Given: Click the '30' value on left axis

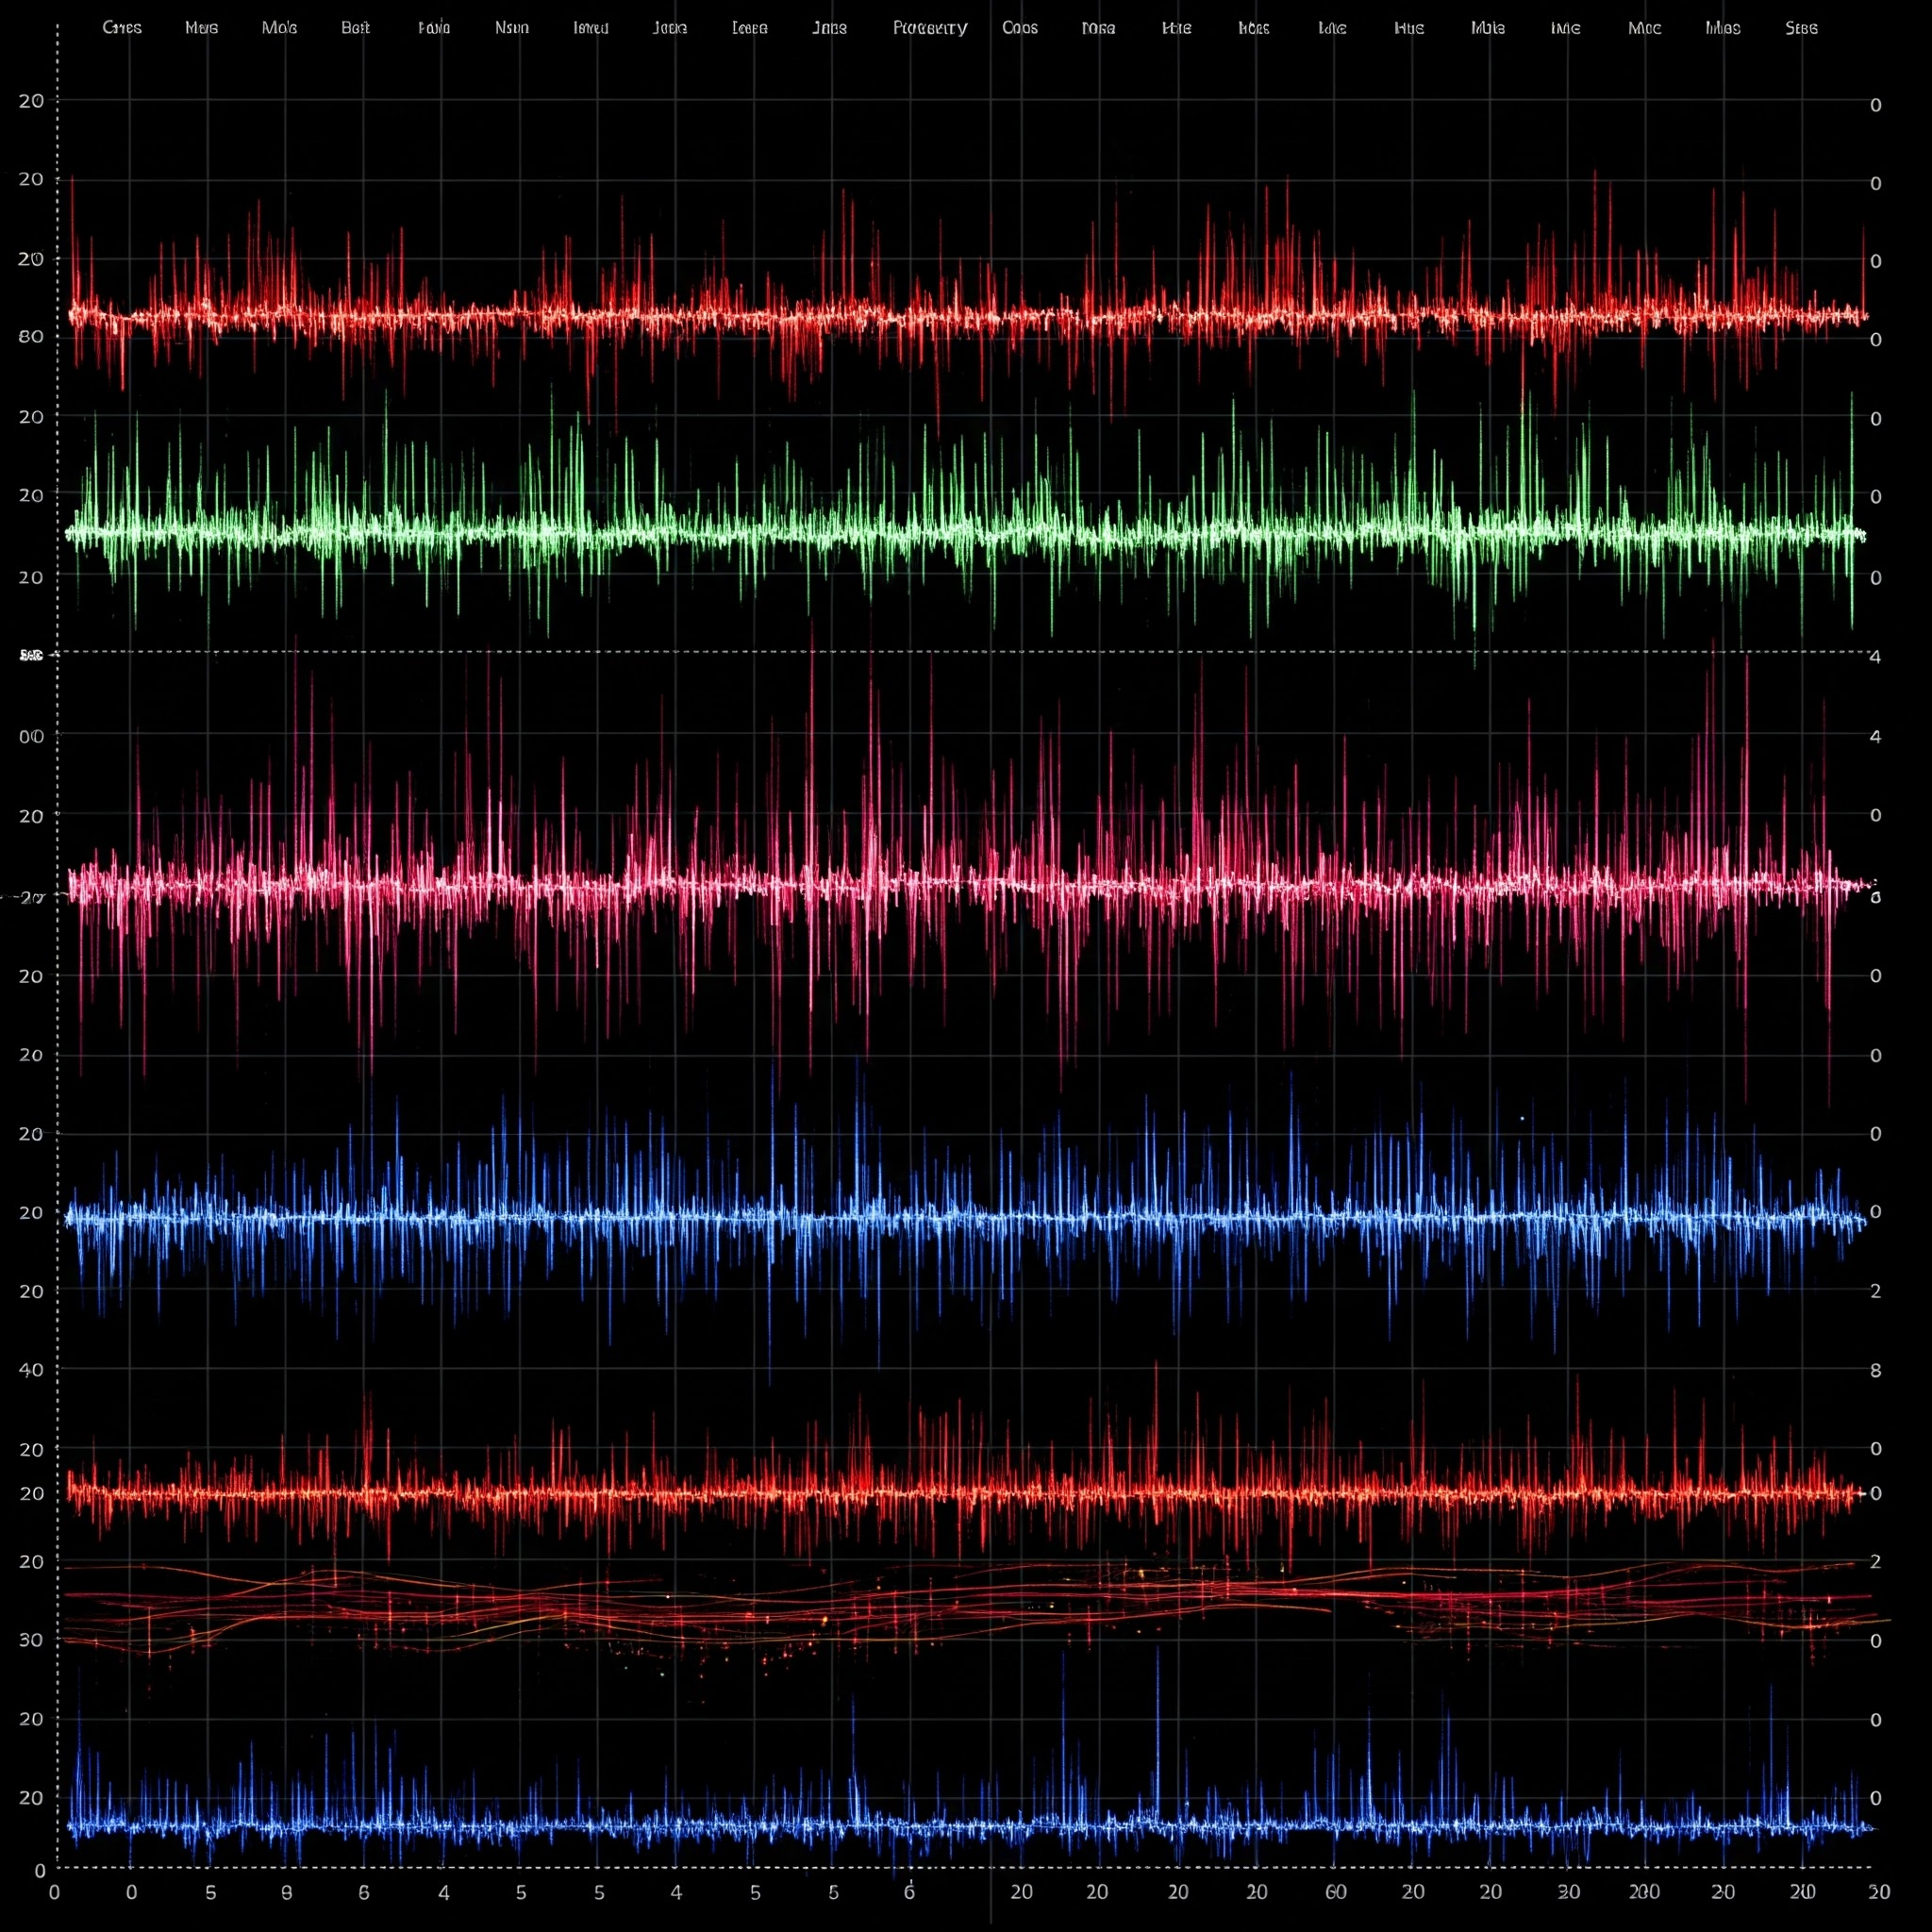Looking at the screenshot, I should (x=31, y=1639).
